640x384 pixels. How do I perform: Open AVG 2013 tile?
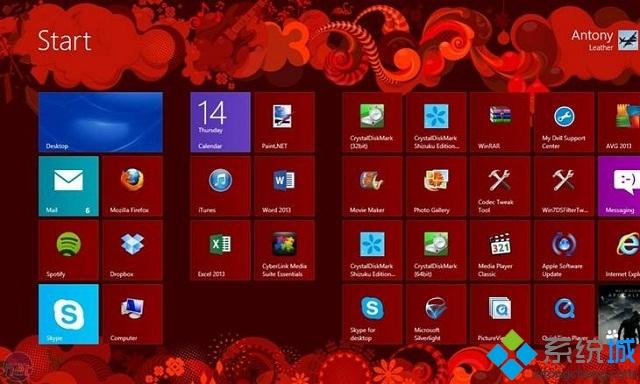point(619,122)
